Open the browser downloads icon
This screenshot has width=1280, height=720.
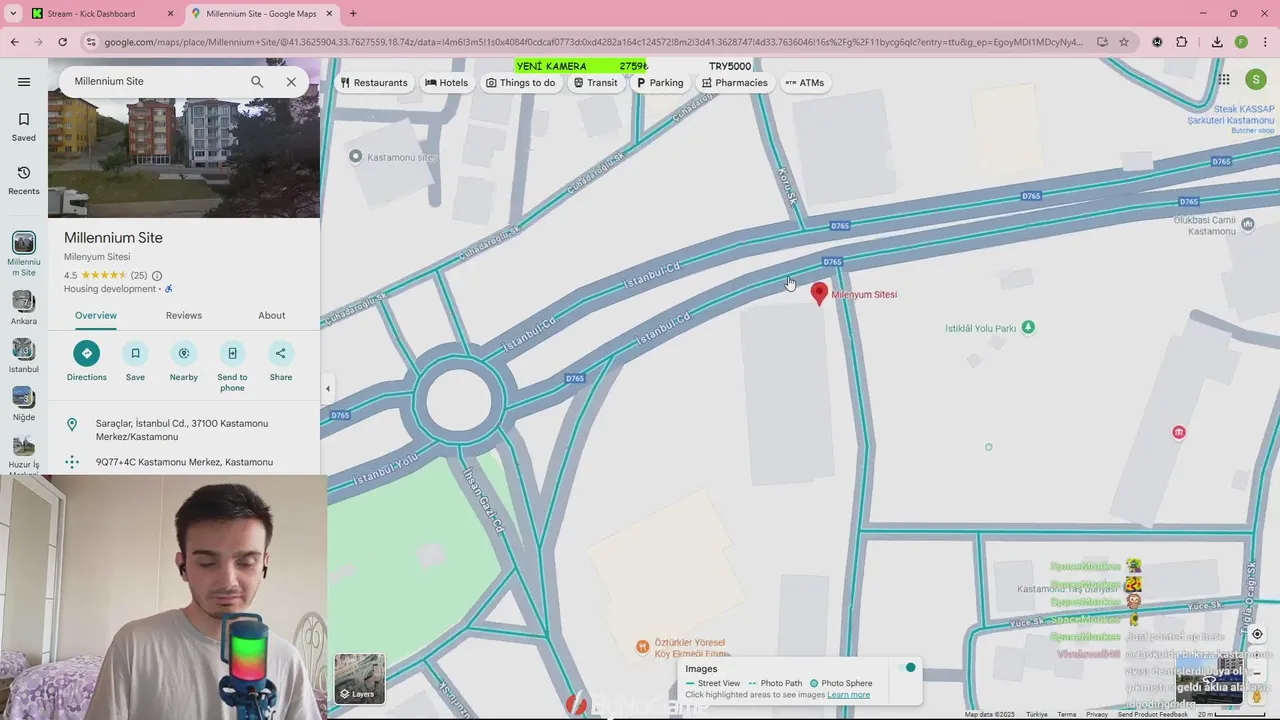1217,42
